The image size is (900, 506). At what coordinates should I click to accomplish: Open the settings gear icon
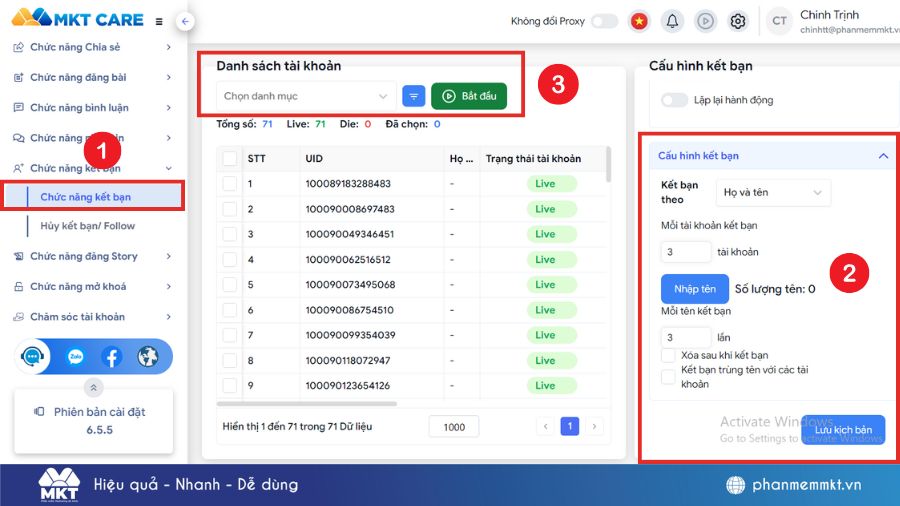pyautogui.click(x=738, y=22)
